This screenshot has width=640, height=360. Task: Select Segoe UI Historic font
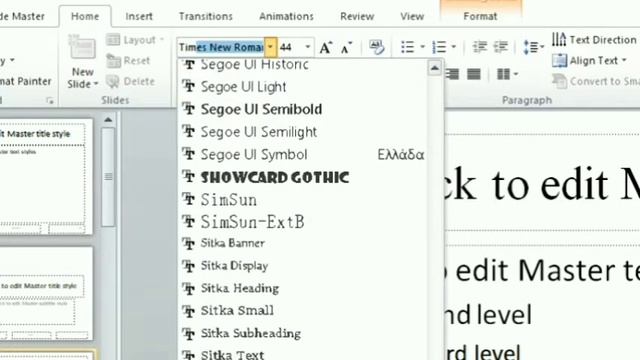pos(302,64)
